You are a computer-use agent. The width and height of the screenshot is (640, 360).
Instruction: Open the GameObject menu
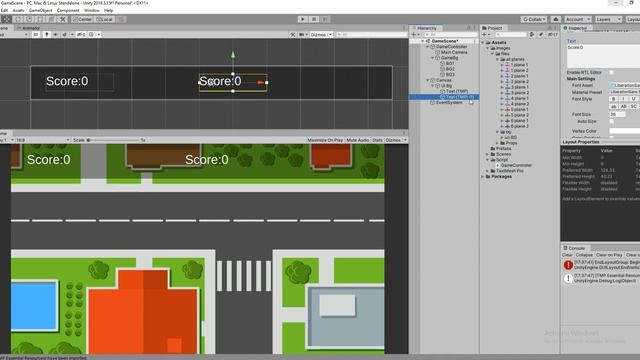point(40,10)
